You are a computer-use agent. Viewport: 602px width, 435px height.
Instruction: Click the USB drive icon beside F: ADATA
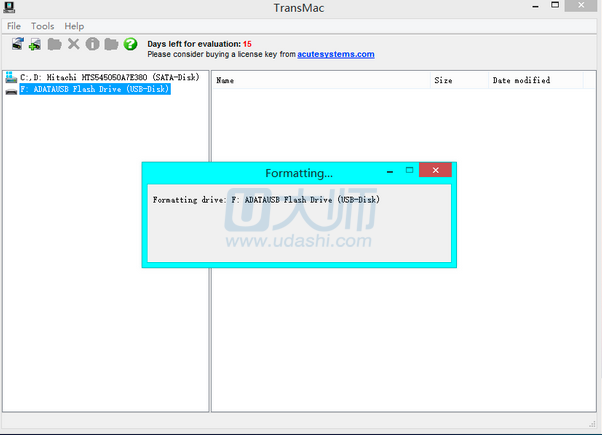pyautogui.click(x=11, y=90)
